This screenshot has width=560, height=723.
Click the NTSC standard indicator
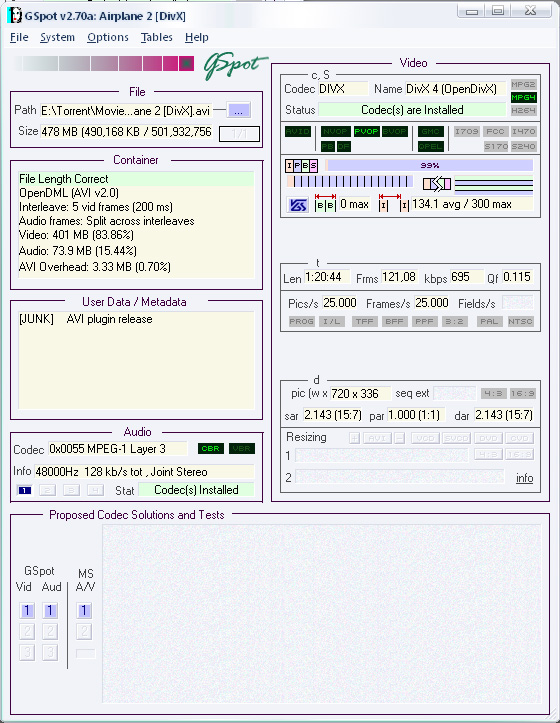tap(520, 321)
